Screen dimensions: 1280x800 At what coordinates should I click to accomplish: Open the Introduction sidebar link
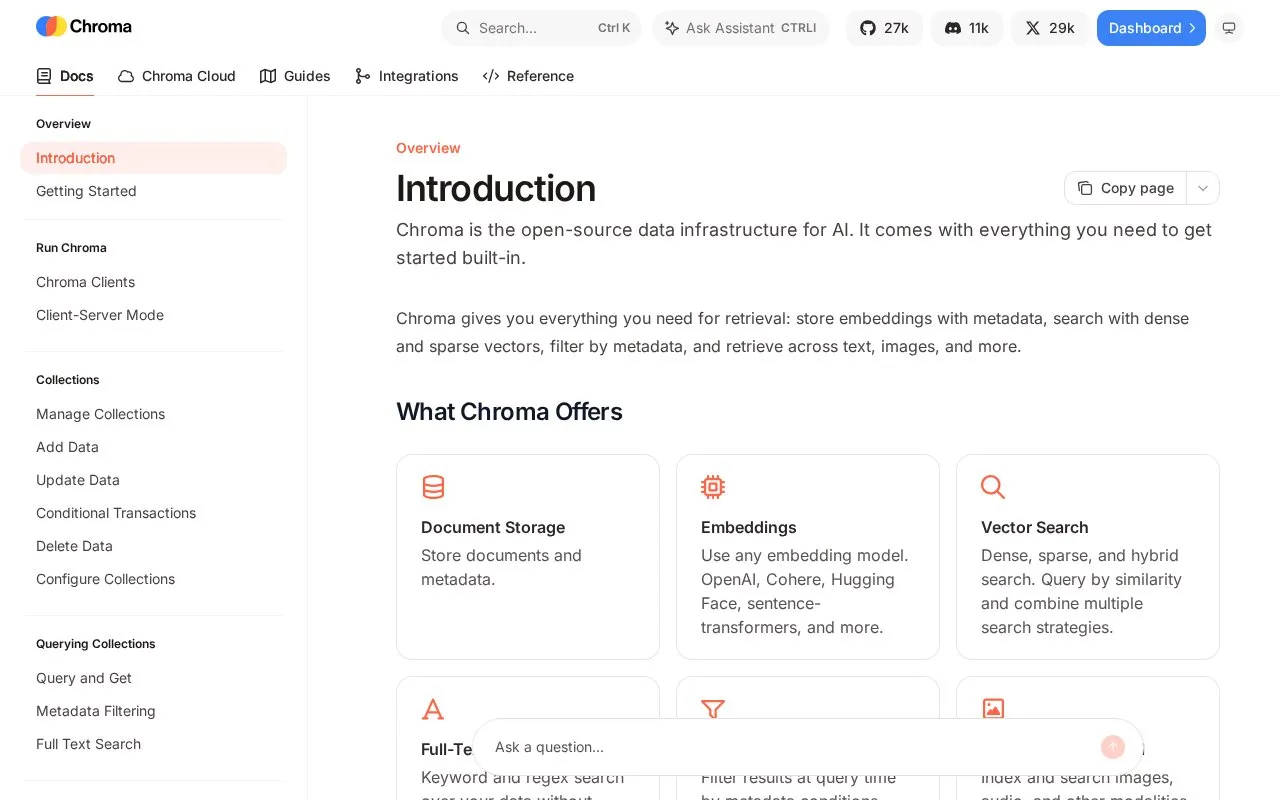pos(153,158)
